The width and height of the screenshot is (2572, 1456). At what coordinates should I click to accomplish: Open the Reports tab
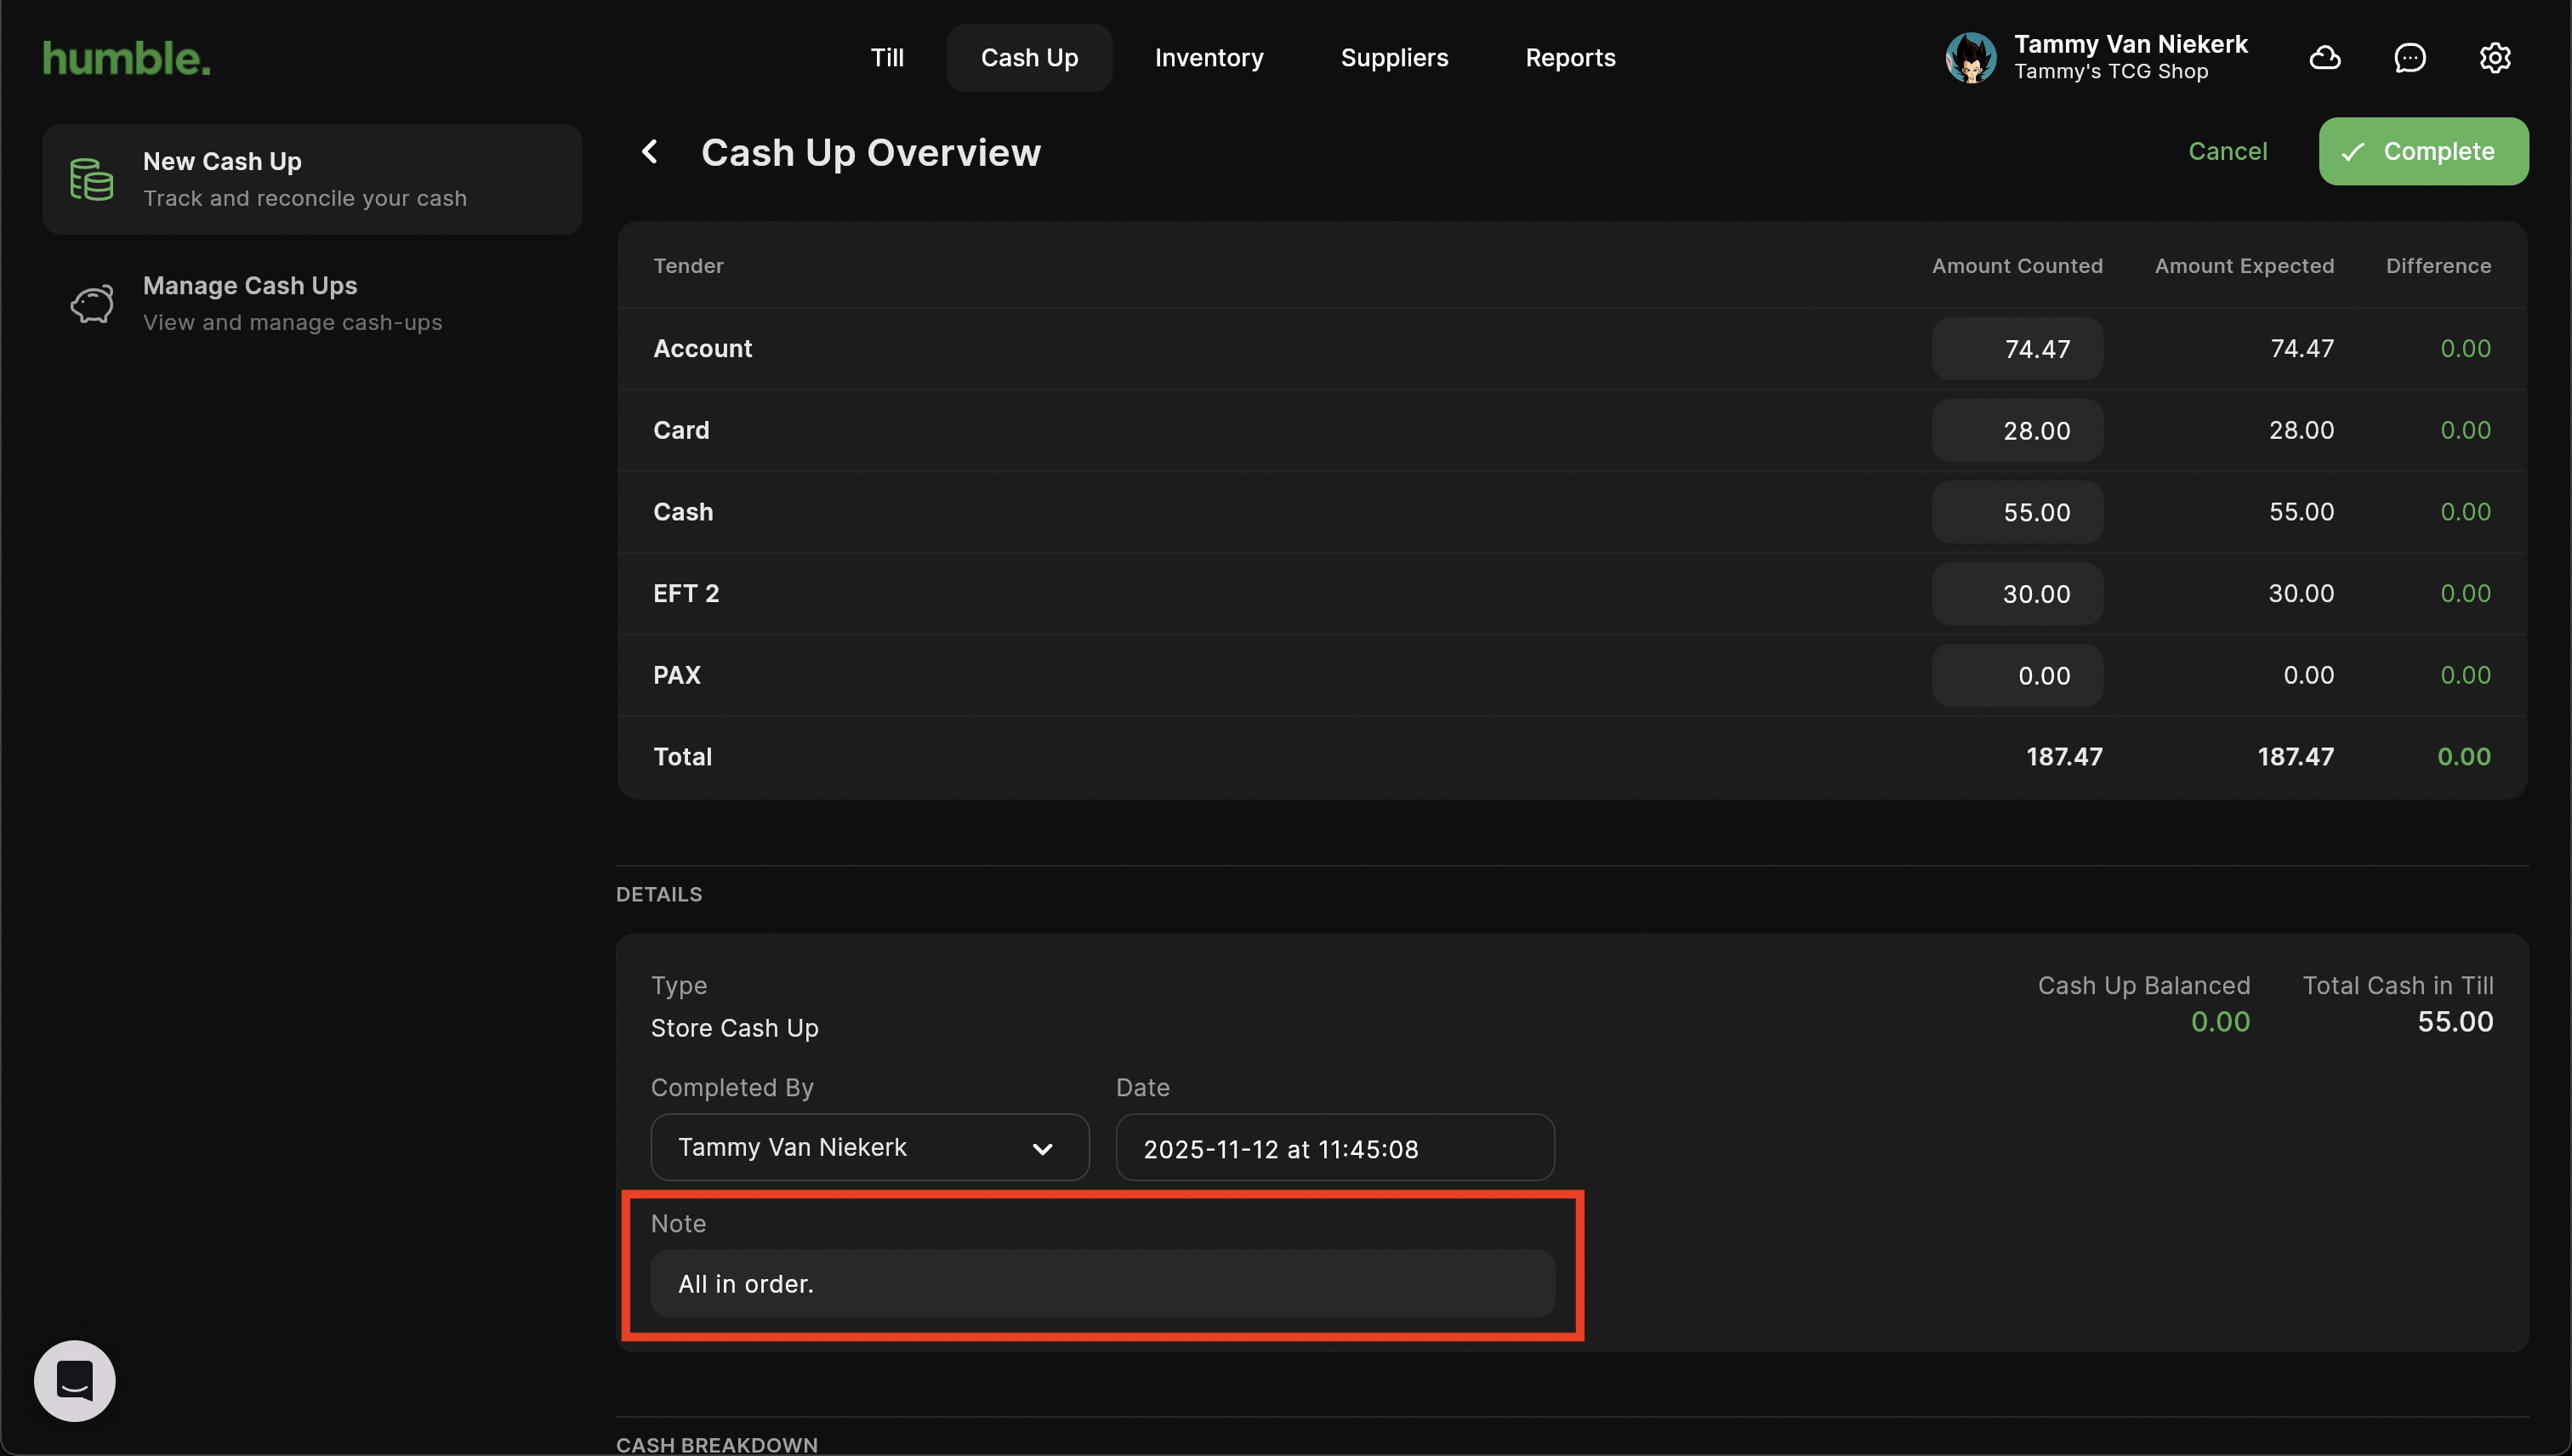click(1570, 58)
